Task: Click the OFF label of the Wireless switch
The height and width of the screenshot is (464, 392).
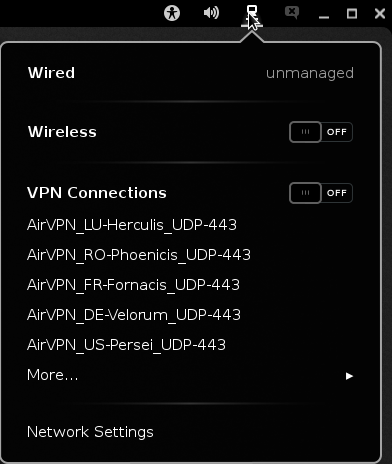Action: point(337,132)
